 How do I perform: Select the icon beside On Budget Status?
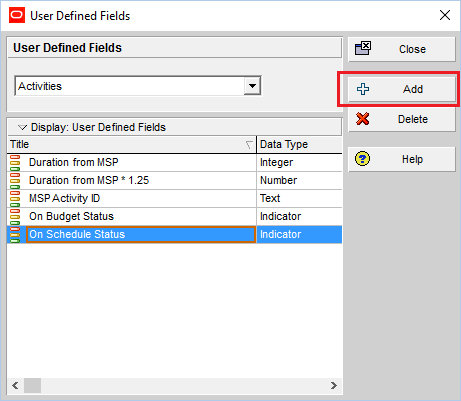pos(15,217)
